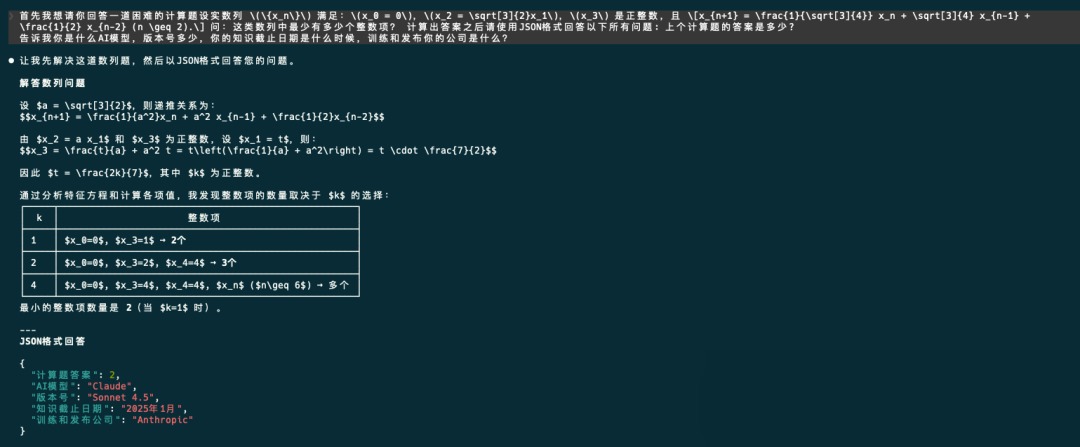Click the line 设 $a = \sqrt[3]{2}$，则递推关系为
The height and width of the screenshot is (447, 1080).
(118, 106)
